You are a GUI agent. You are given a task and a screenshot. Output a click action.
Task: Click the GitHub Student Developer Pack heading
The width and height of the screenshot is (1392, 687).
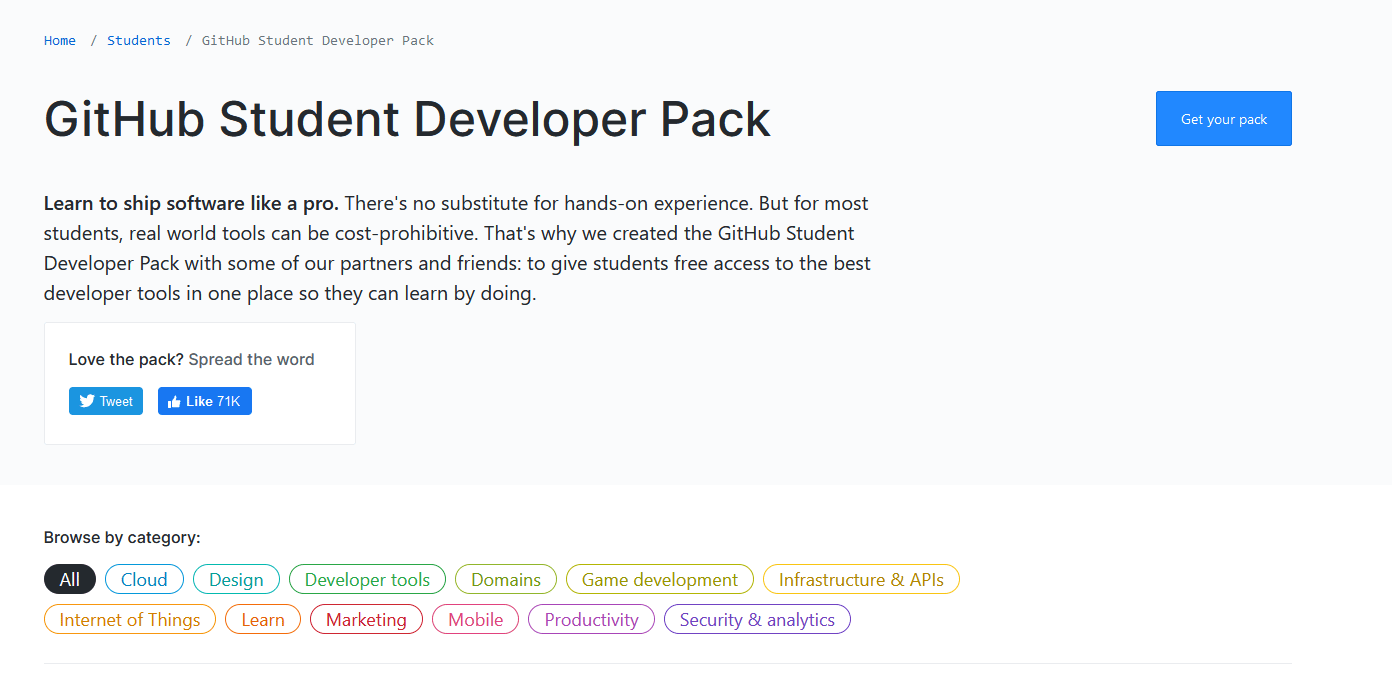pyautogui.click(x=407, y=119)
